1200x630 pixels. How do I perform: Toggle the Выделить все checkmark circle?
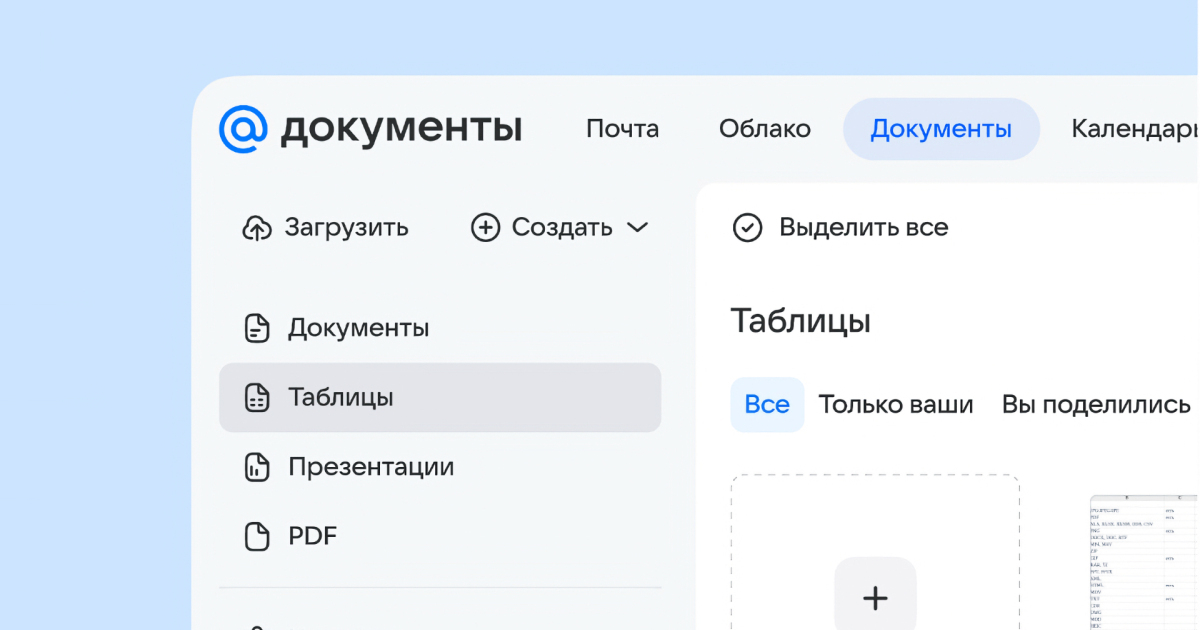pyautogui.click(x=747, y=228)
